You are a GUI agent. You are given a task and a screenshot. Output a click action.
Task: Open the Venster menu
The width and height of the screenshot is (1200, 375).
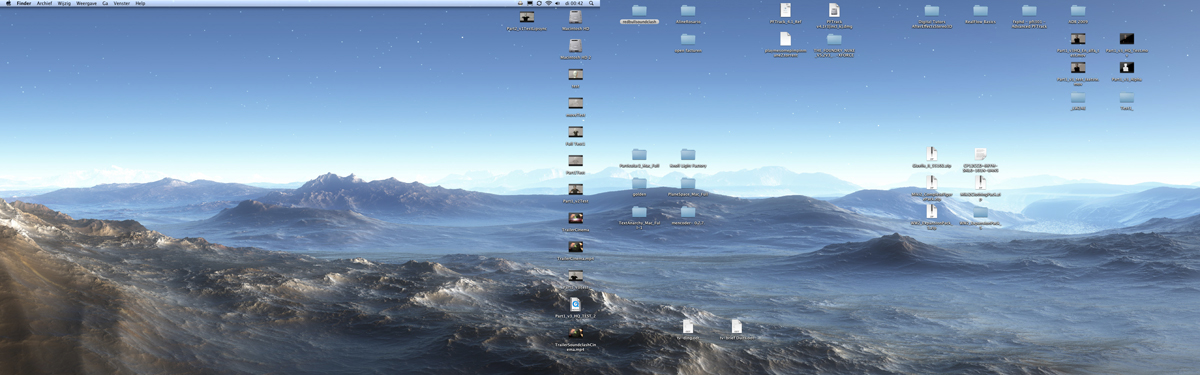(121, 3)
